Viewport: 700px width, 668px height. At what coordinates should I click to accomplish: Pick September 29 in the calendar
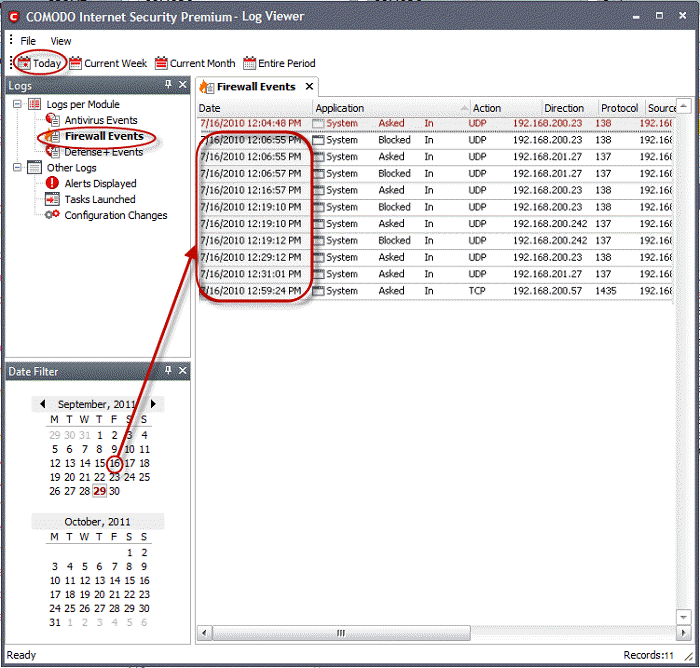point(100,491)
